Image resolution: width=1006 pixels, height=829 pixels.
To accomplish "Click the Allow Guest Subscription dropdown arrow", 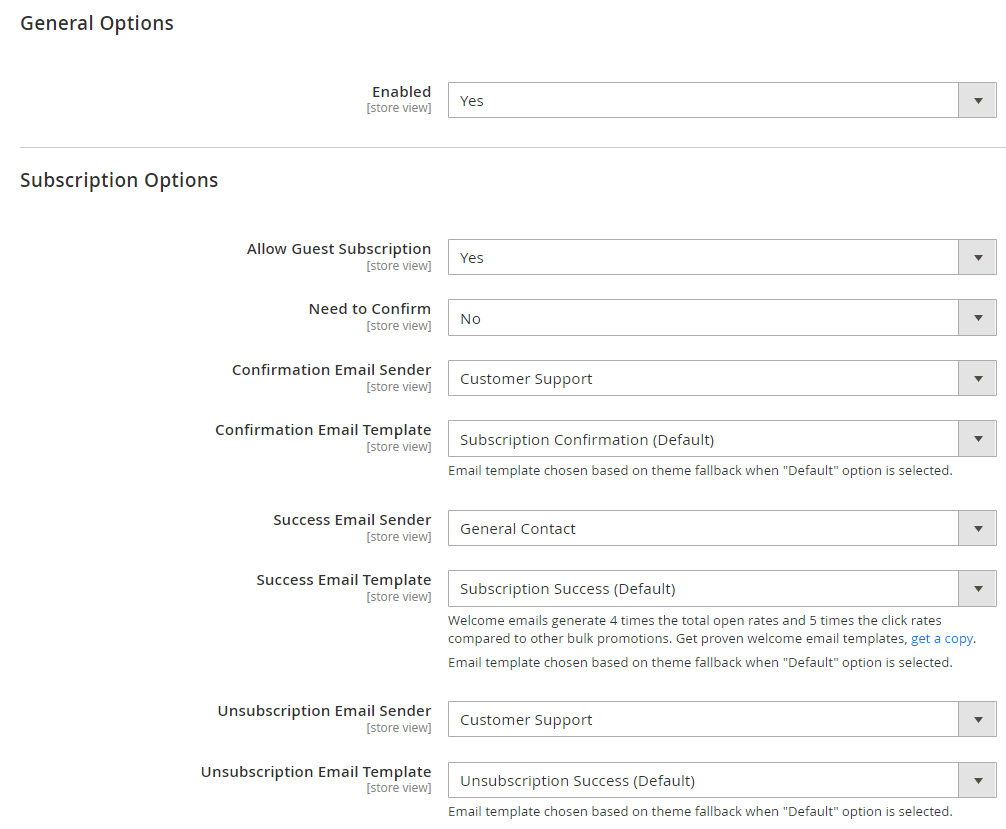I will coord(977,257).
